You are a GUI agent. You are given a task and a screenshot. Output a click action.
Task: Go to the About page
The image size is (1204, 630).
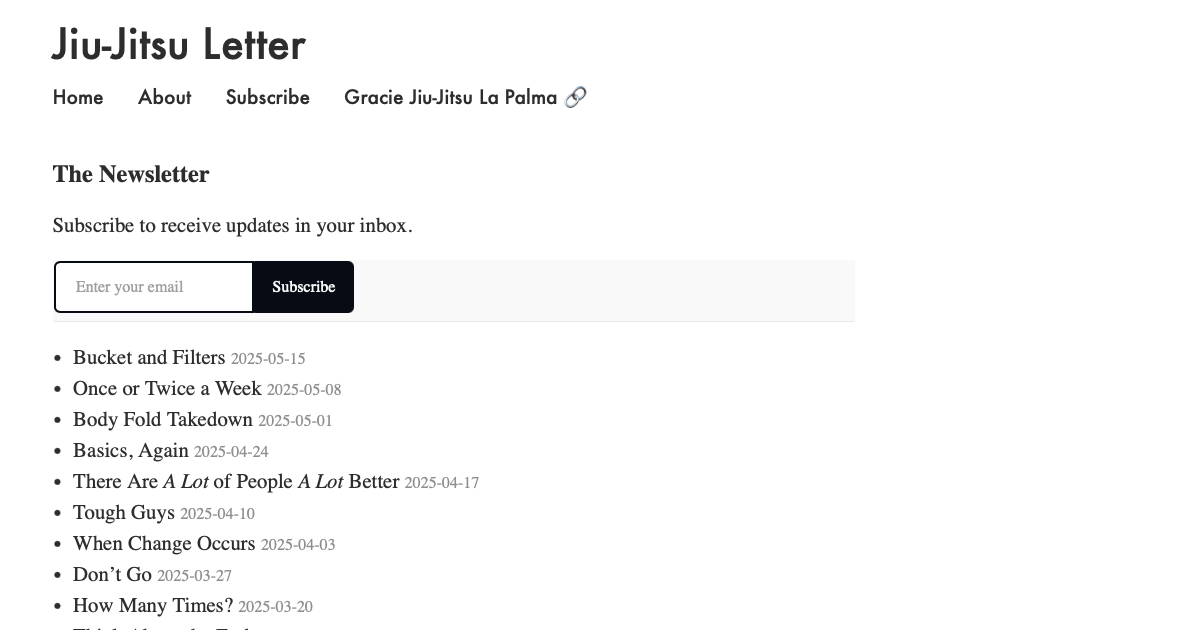pos(165,97)
